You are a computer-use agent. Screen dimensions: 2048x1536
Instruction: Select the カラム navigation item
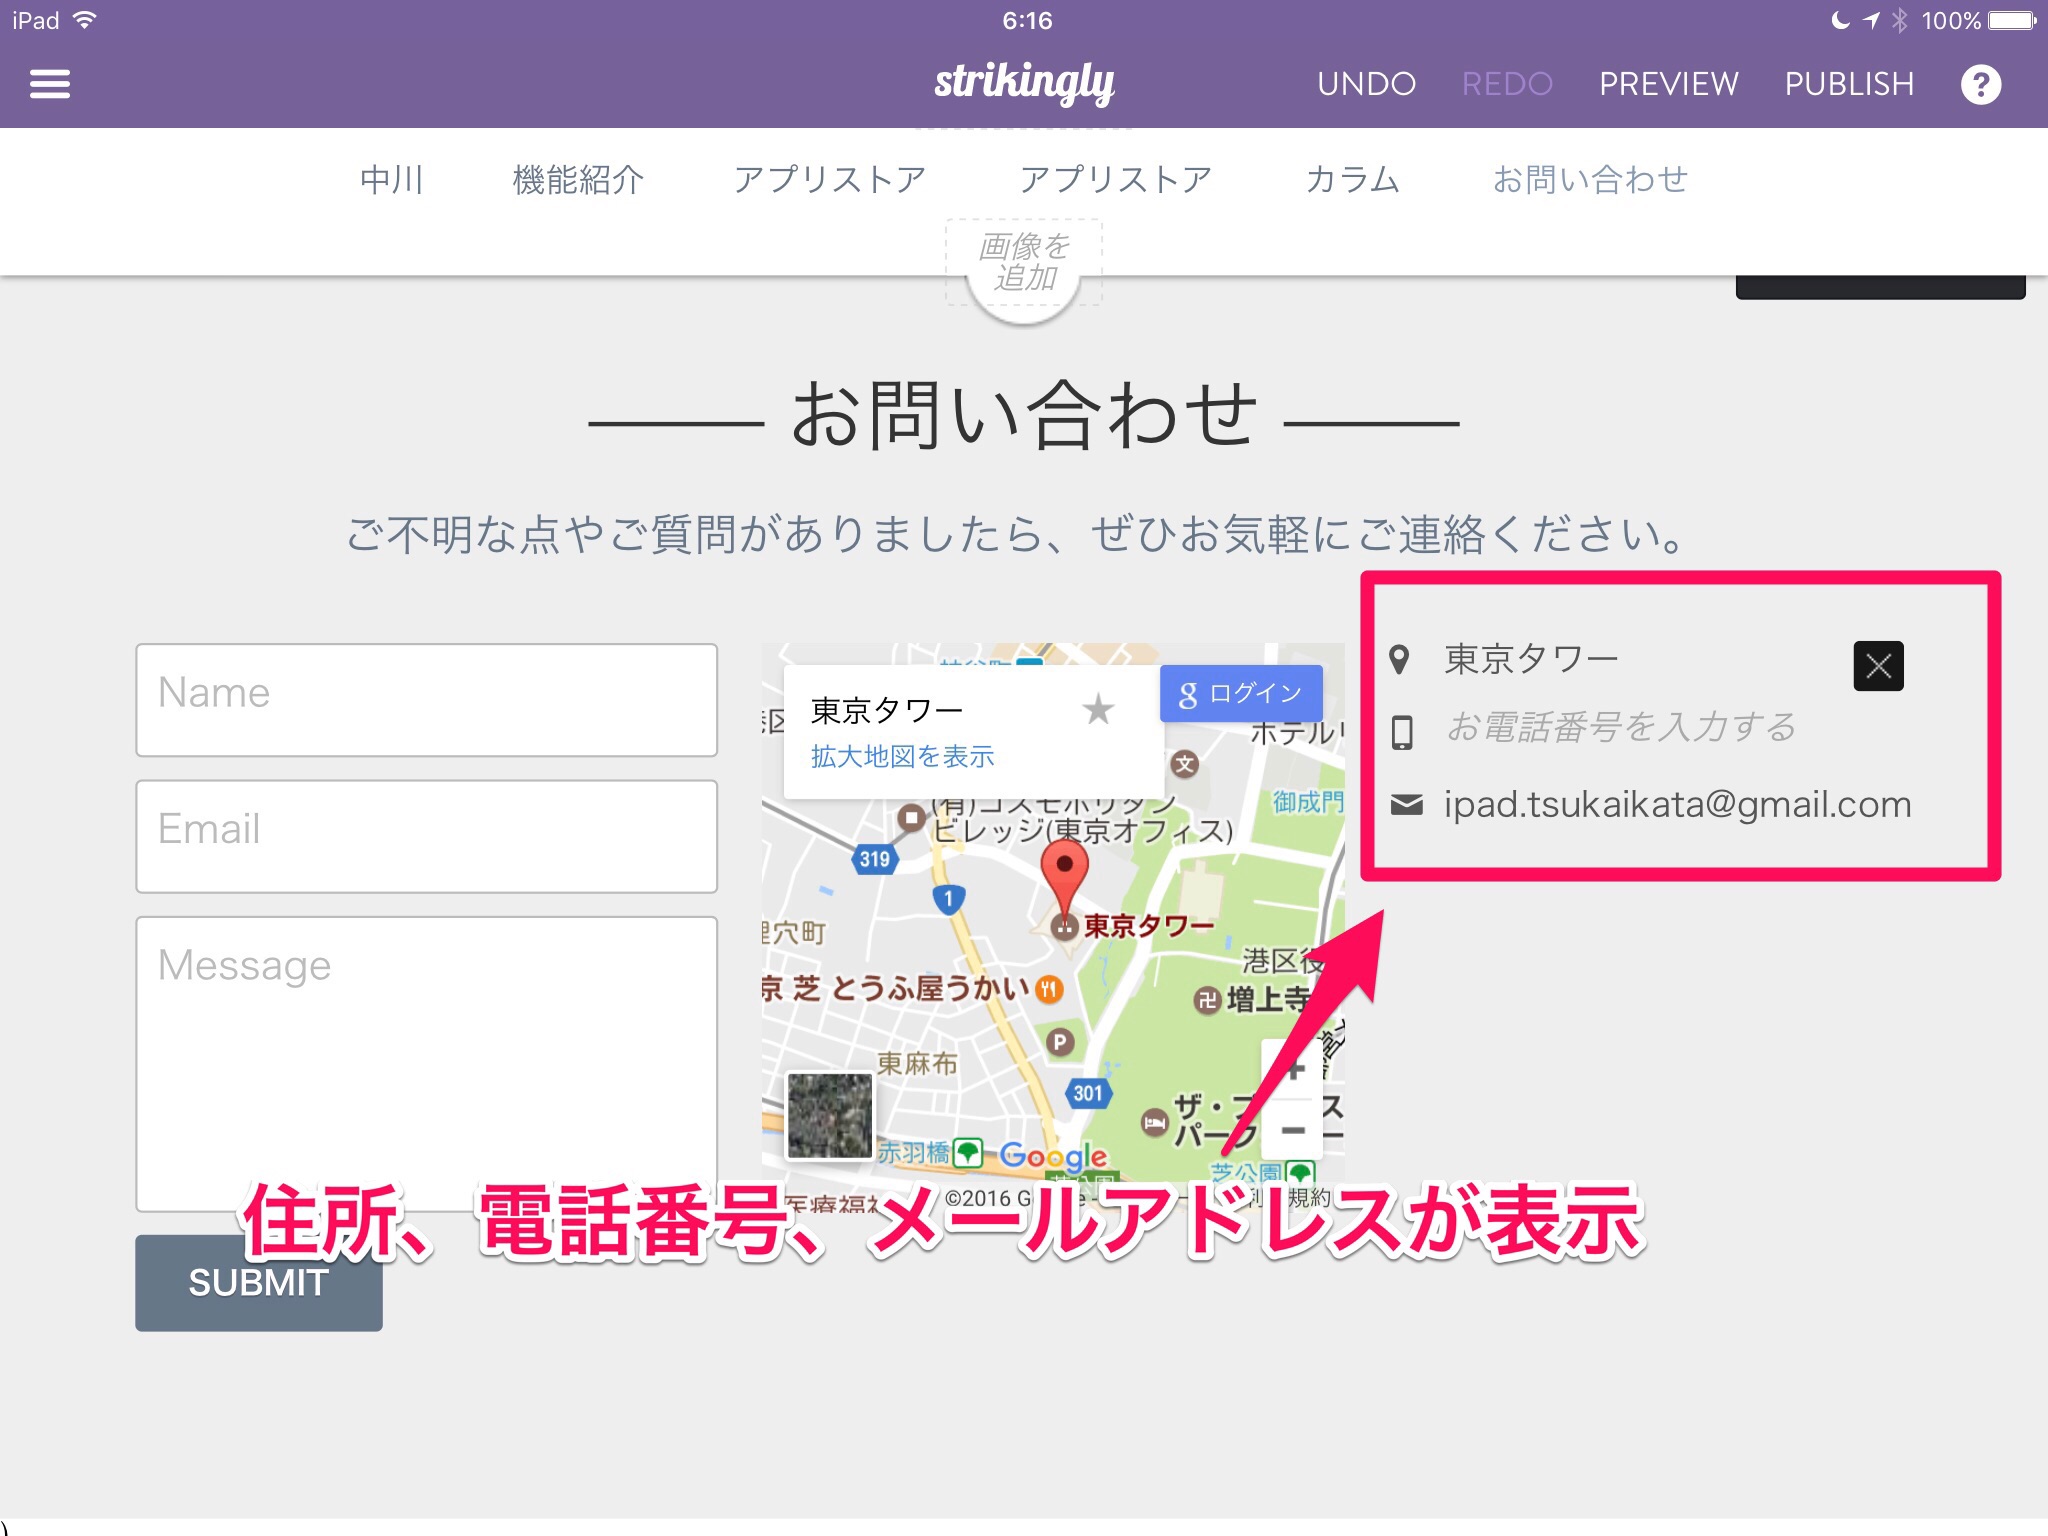click(1352, 180)
